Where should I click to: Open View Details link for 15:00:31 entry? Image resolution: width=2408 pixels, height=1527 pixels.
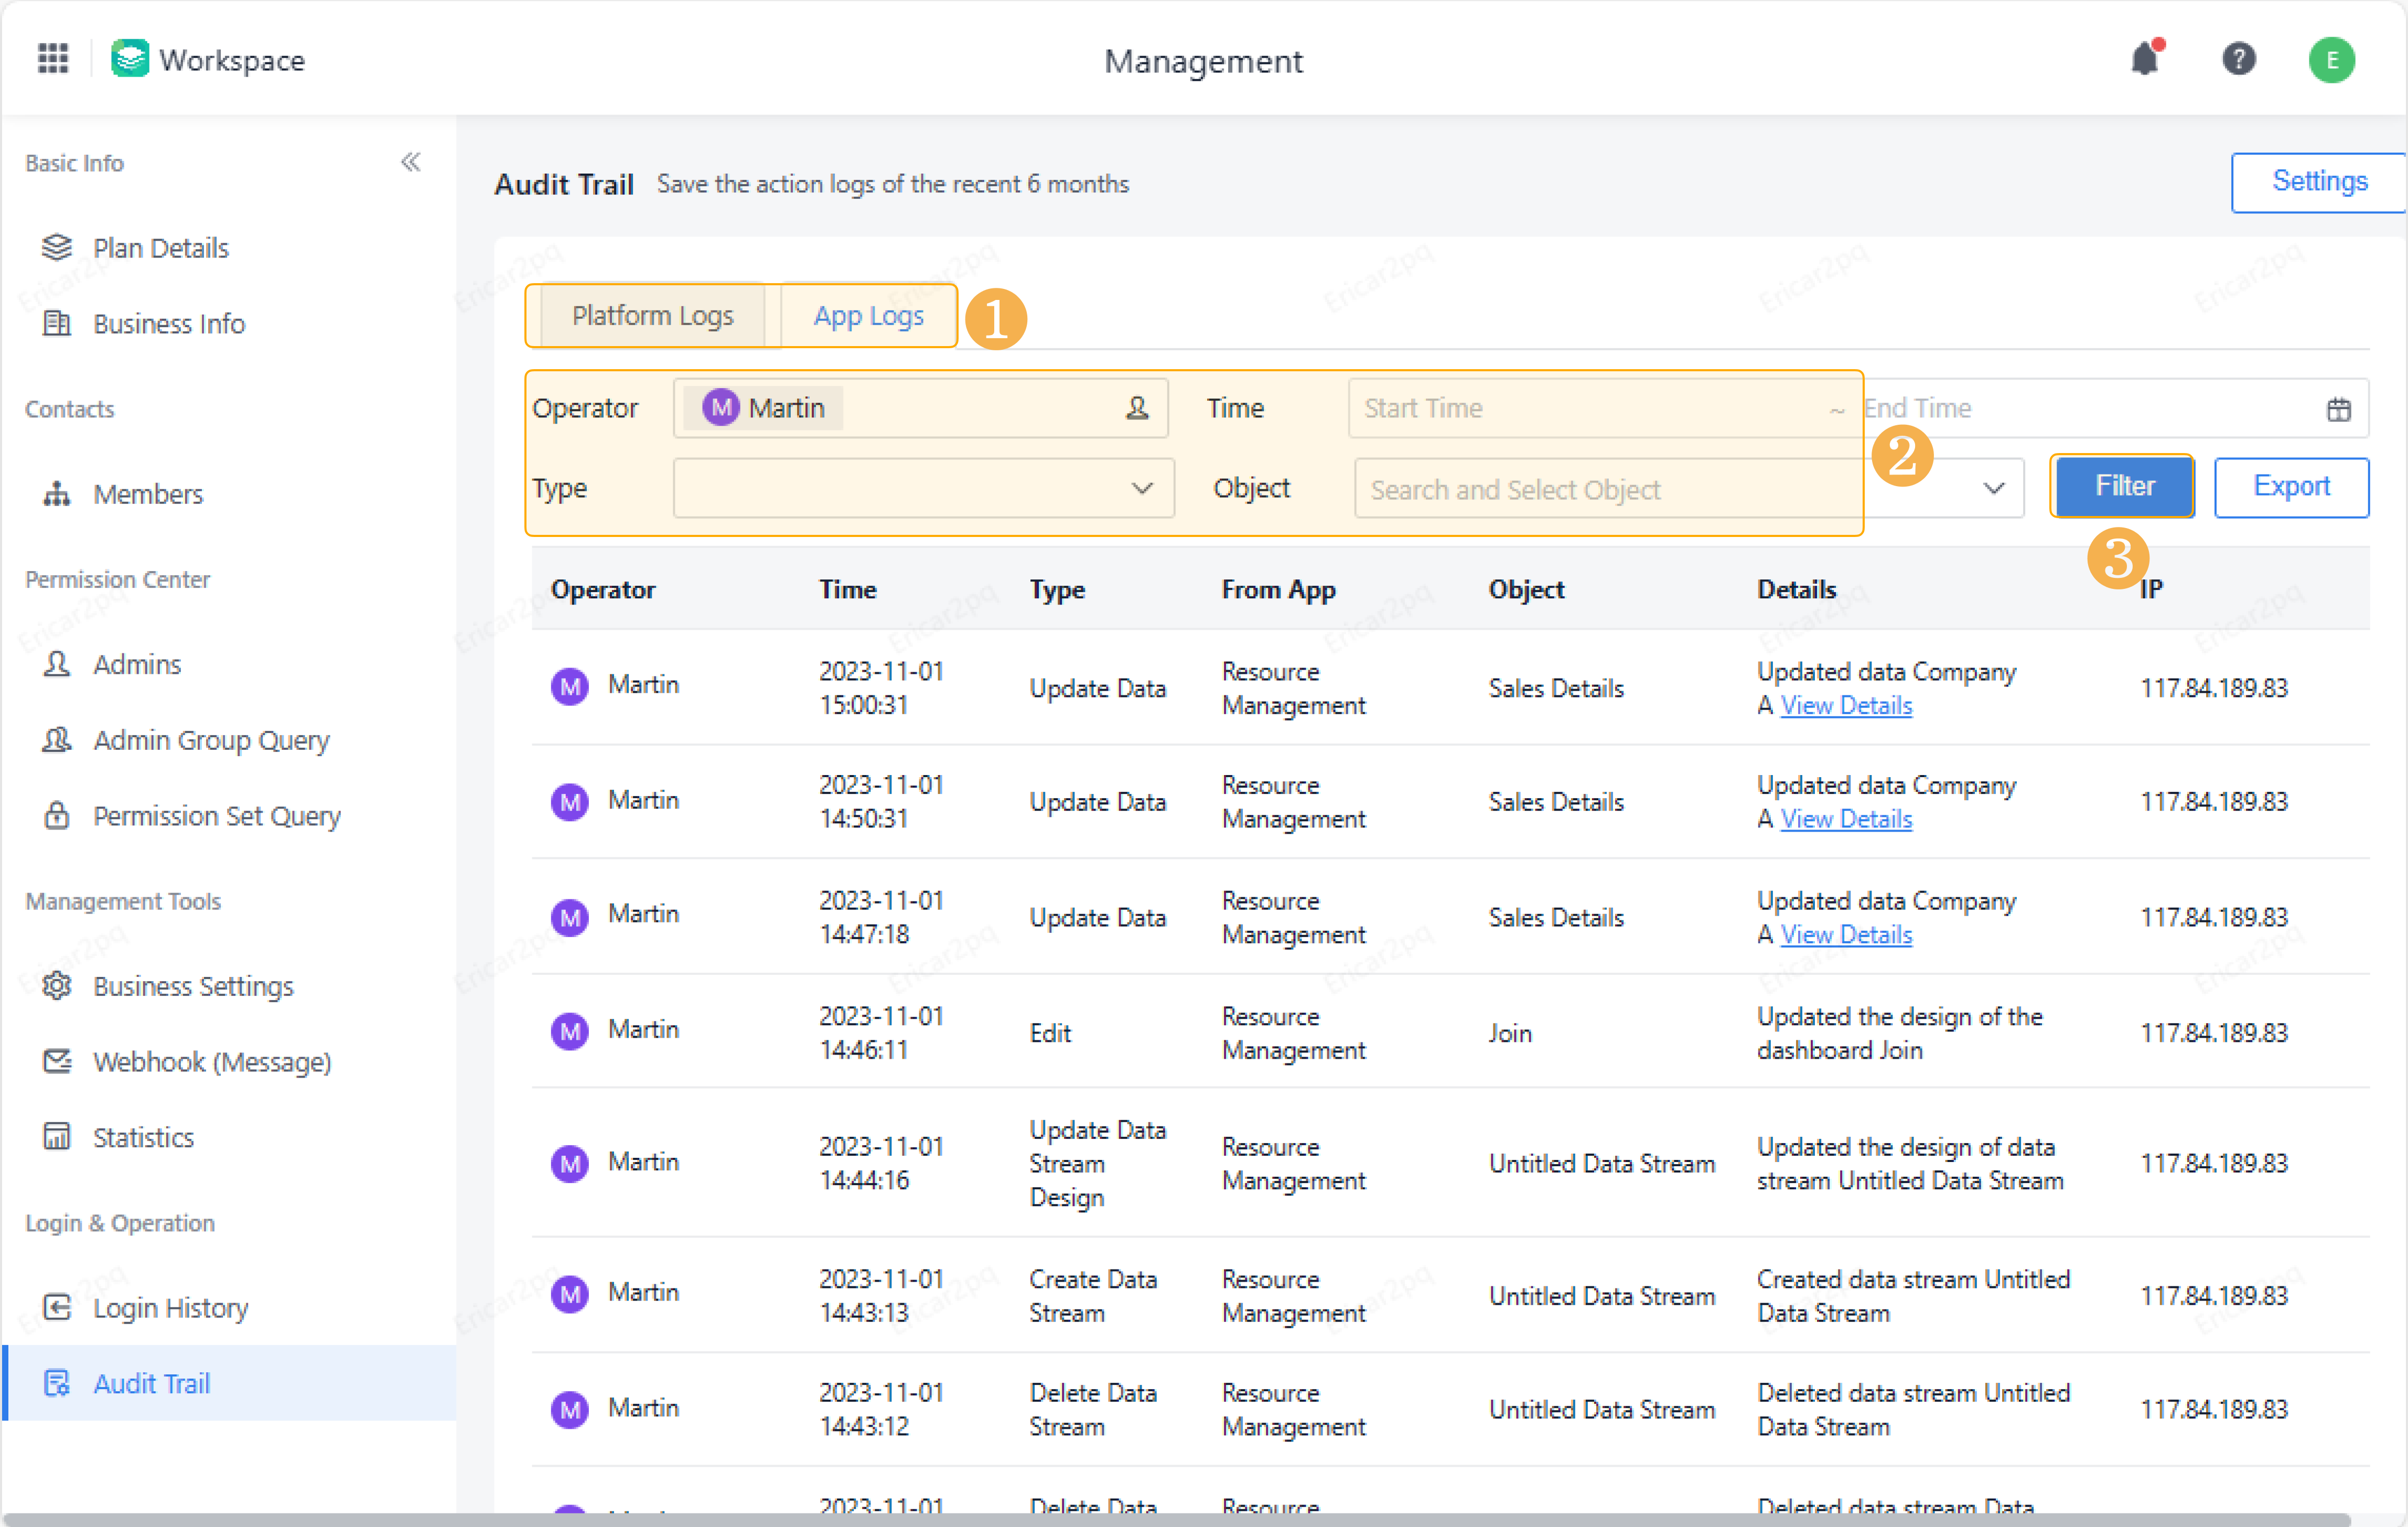tap(1846, 706)
